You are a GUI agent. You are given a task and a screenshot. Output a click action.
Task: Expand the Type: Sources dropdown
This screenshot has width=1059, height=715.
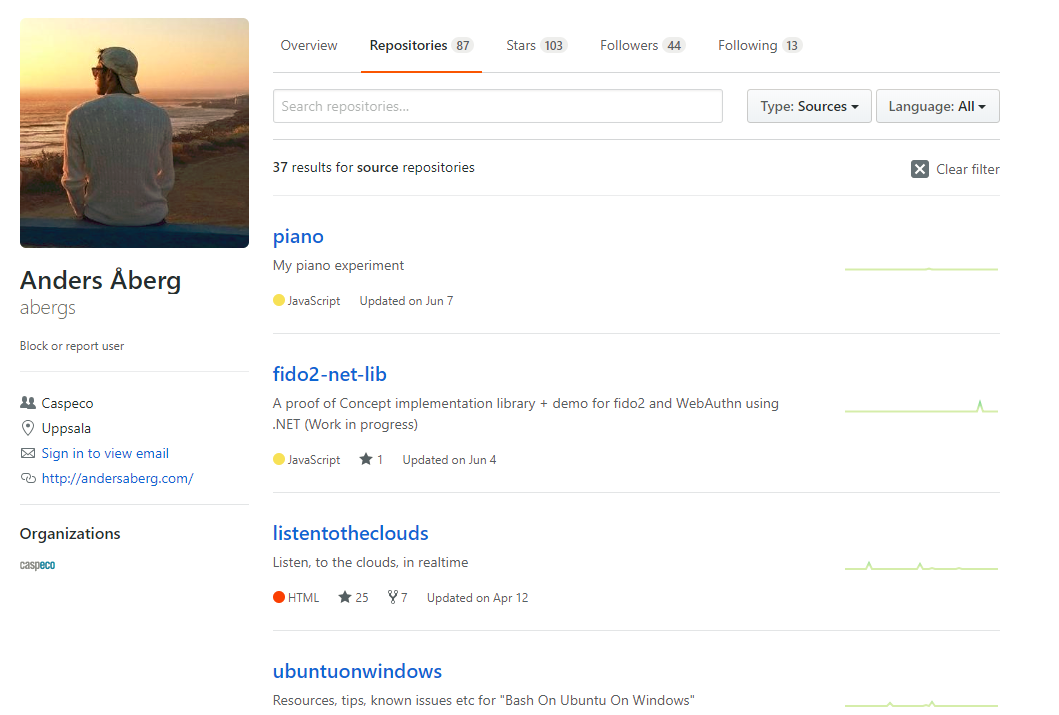809,106
